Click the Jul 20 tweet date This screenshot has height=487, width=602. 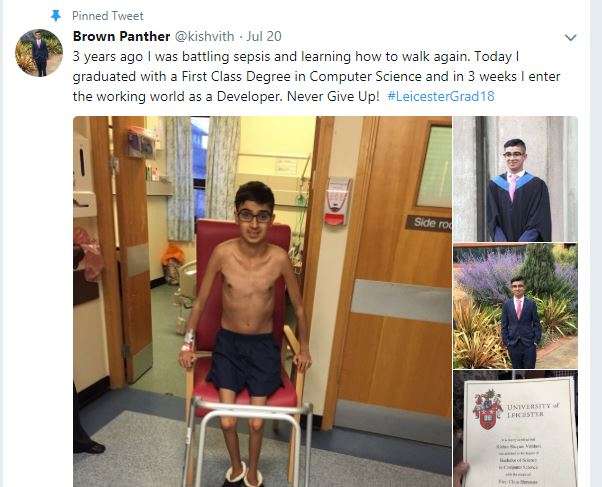coord(264,36)
